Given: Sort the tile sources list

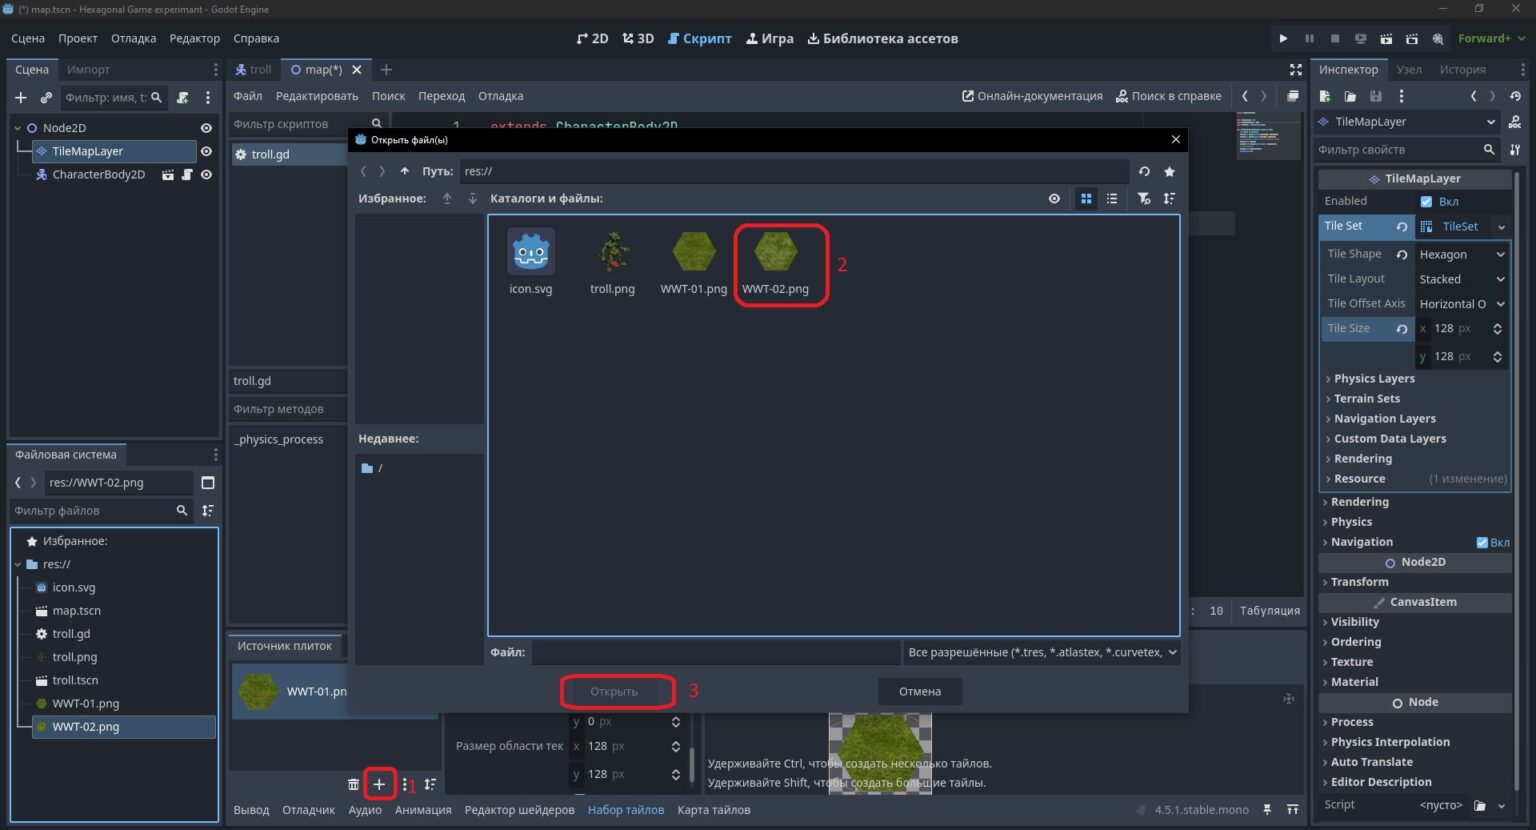Looking at the screenshot, I should click(x=430, y=784).
